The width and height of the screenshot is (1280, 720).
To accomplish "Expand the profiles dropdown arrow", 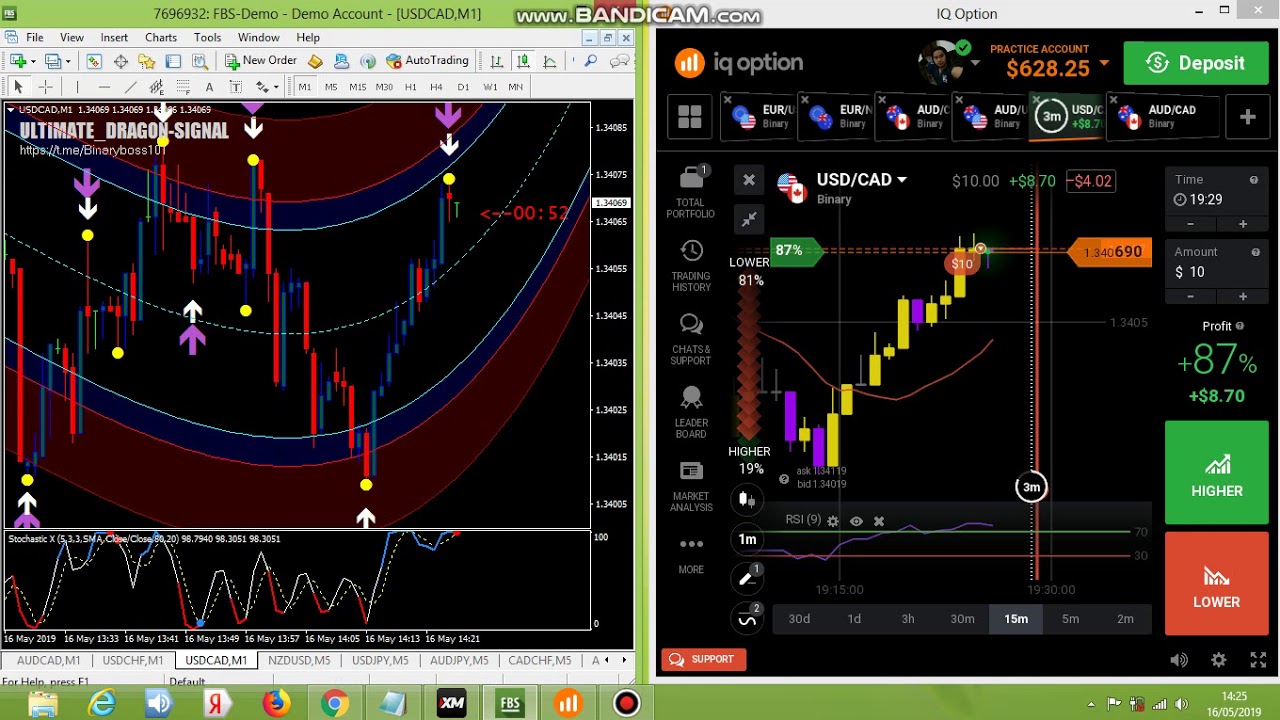I will click(68, 61).
